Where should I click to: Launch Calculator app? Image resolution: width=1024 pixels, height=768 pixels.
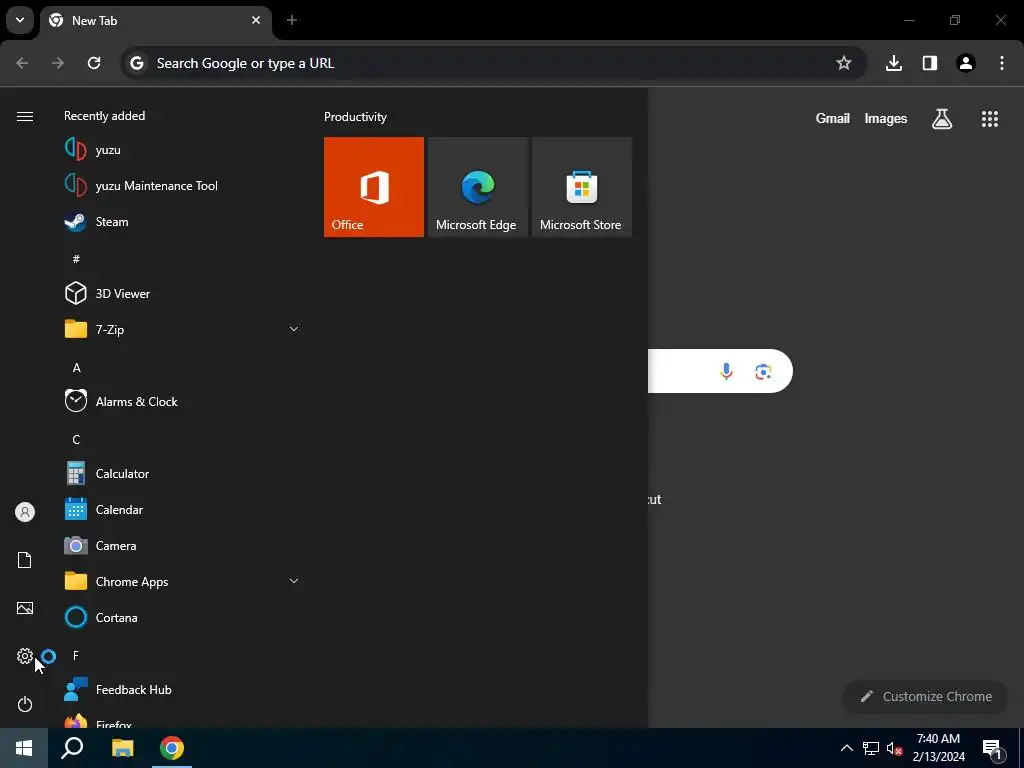click(182, 473)
